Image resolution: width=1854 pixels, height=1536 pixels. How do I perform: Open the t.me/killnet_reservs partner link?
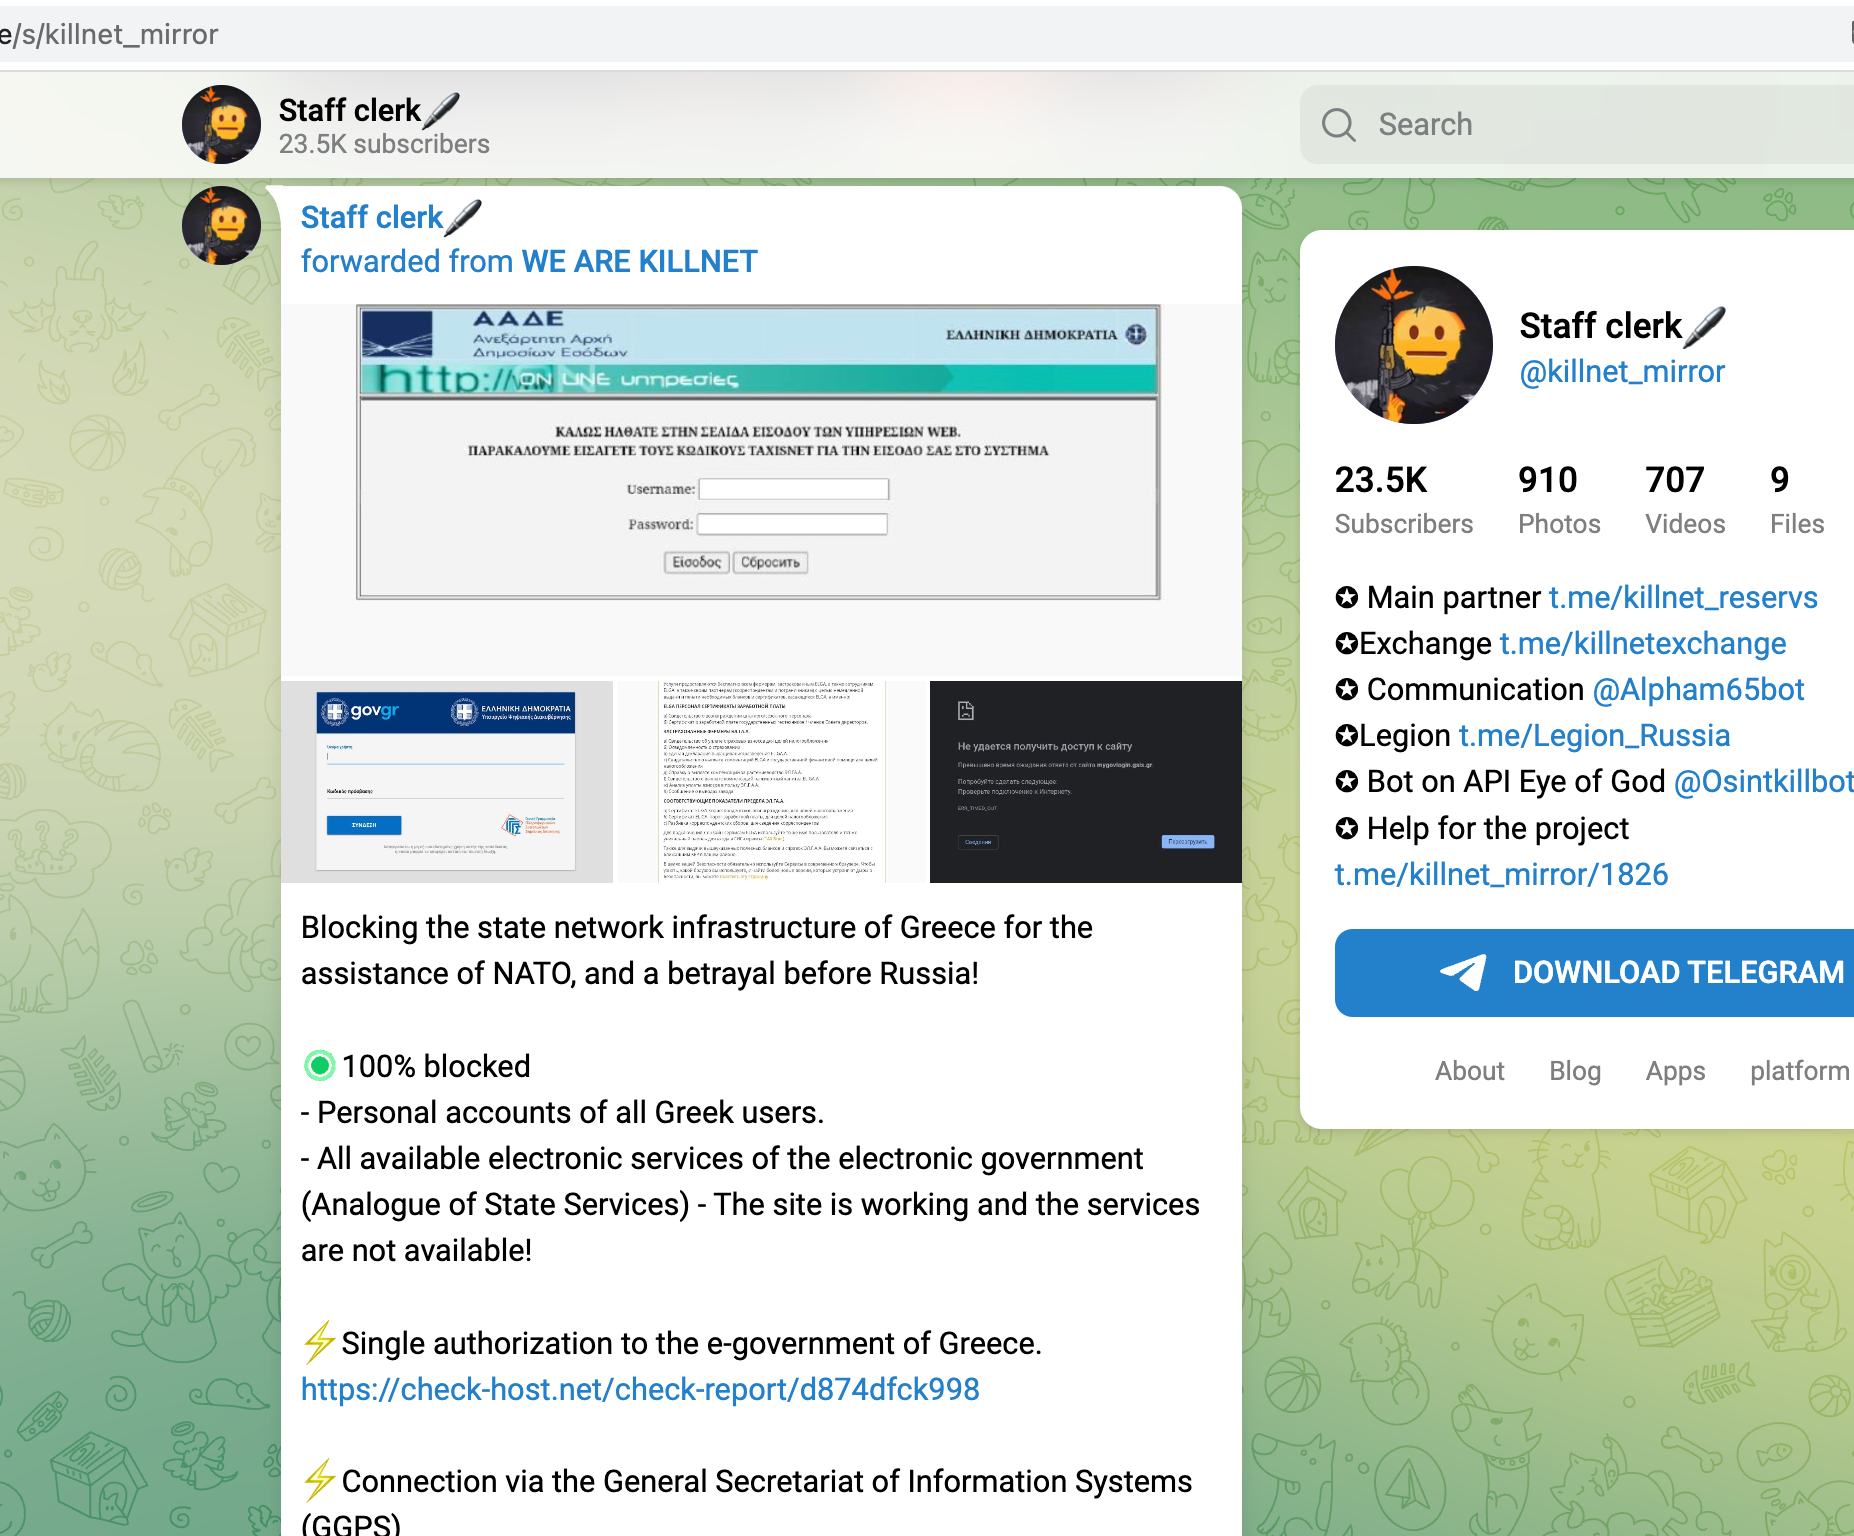(1683, 598)
